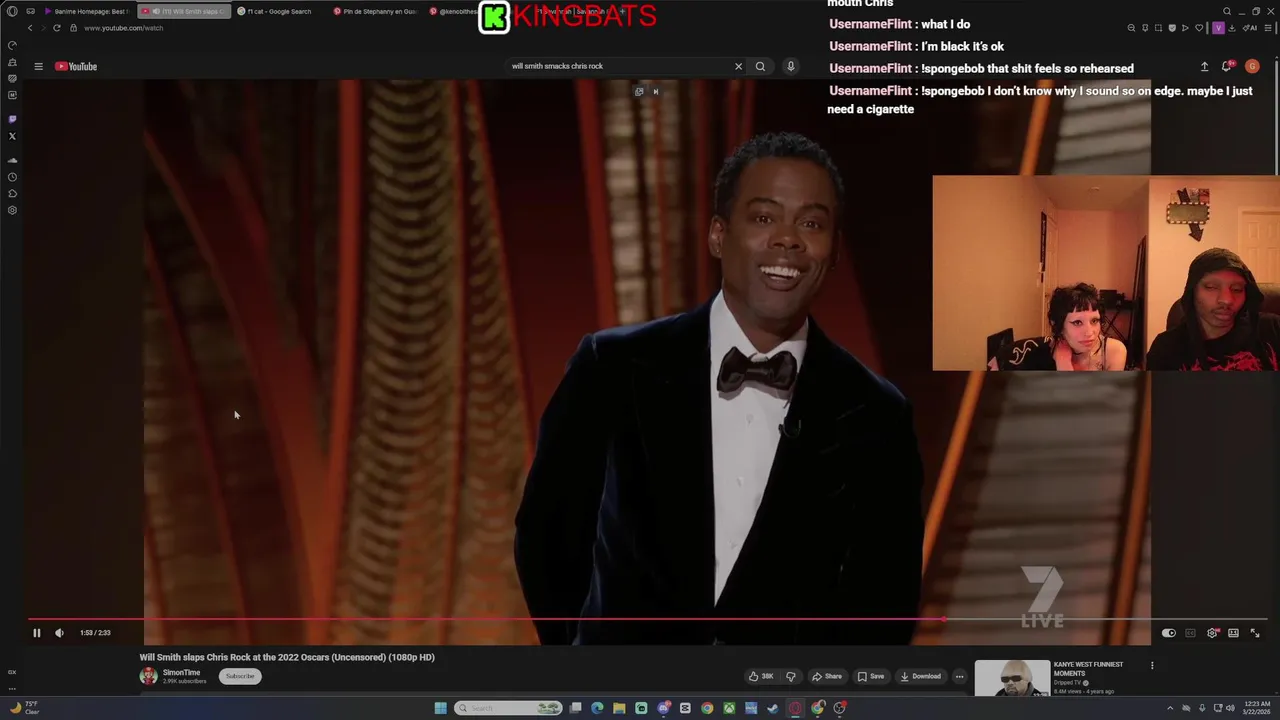Viewport: 1280px width, 720px height.
Task: Switch to 'f1 cat - Google Search' tab
Action: coord(278,11)
